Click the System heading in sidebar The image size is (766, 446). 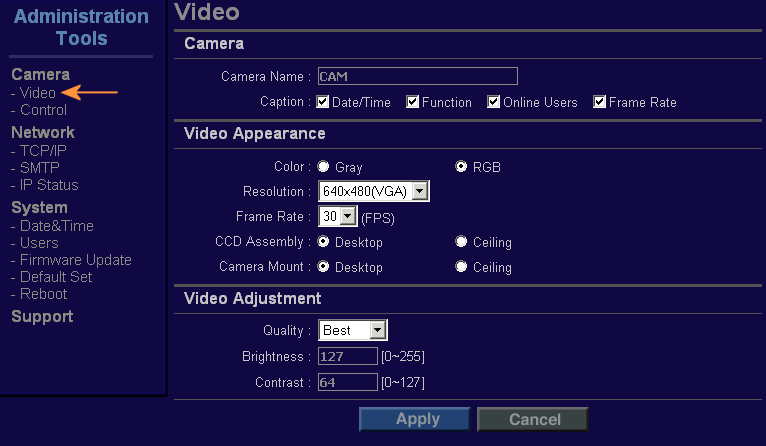pos(40,208)
